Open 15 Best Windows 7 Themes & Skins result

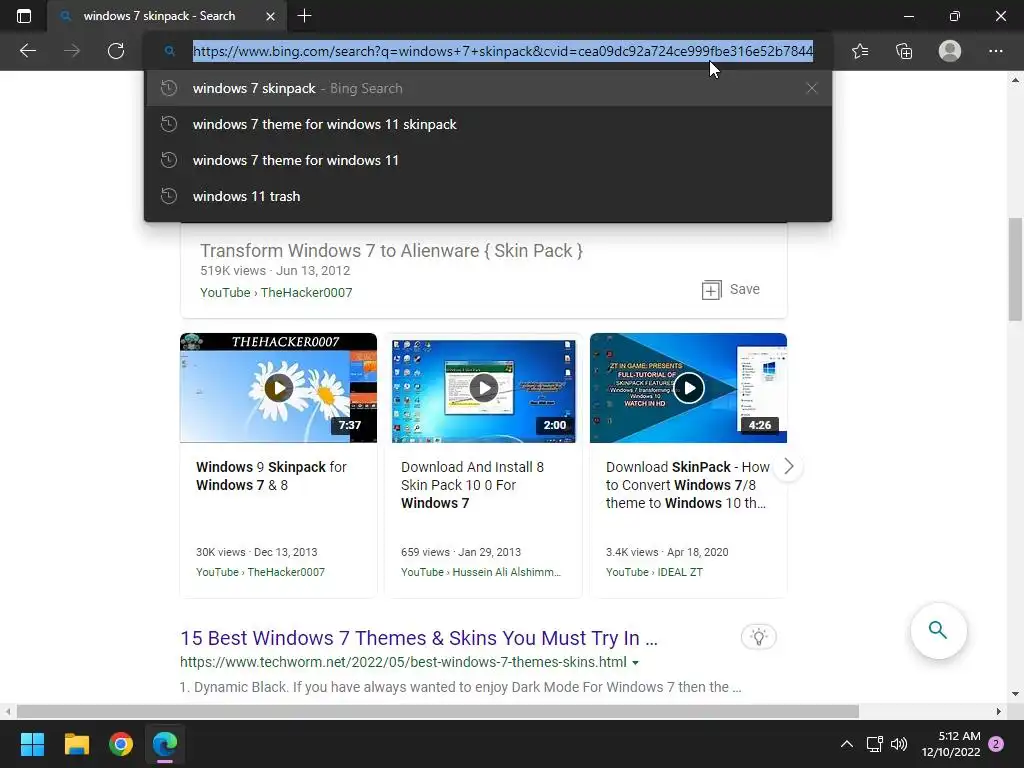[x=419, y=638]
